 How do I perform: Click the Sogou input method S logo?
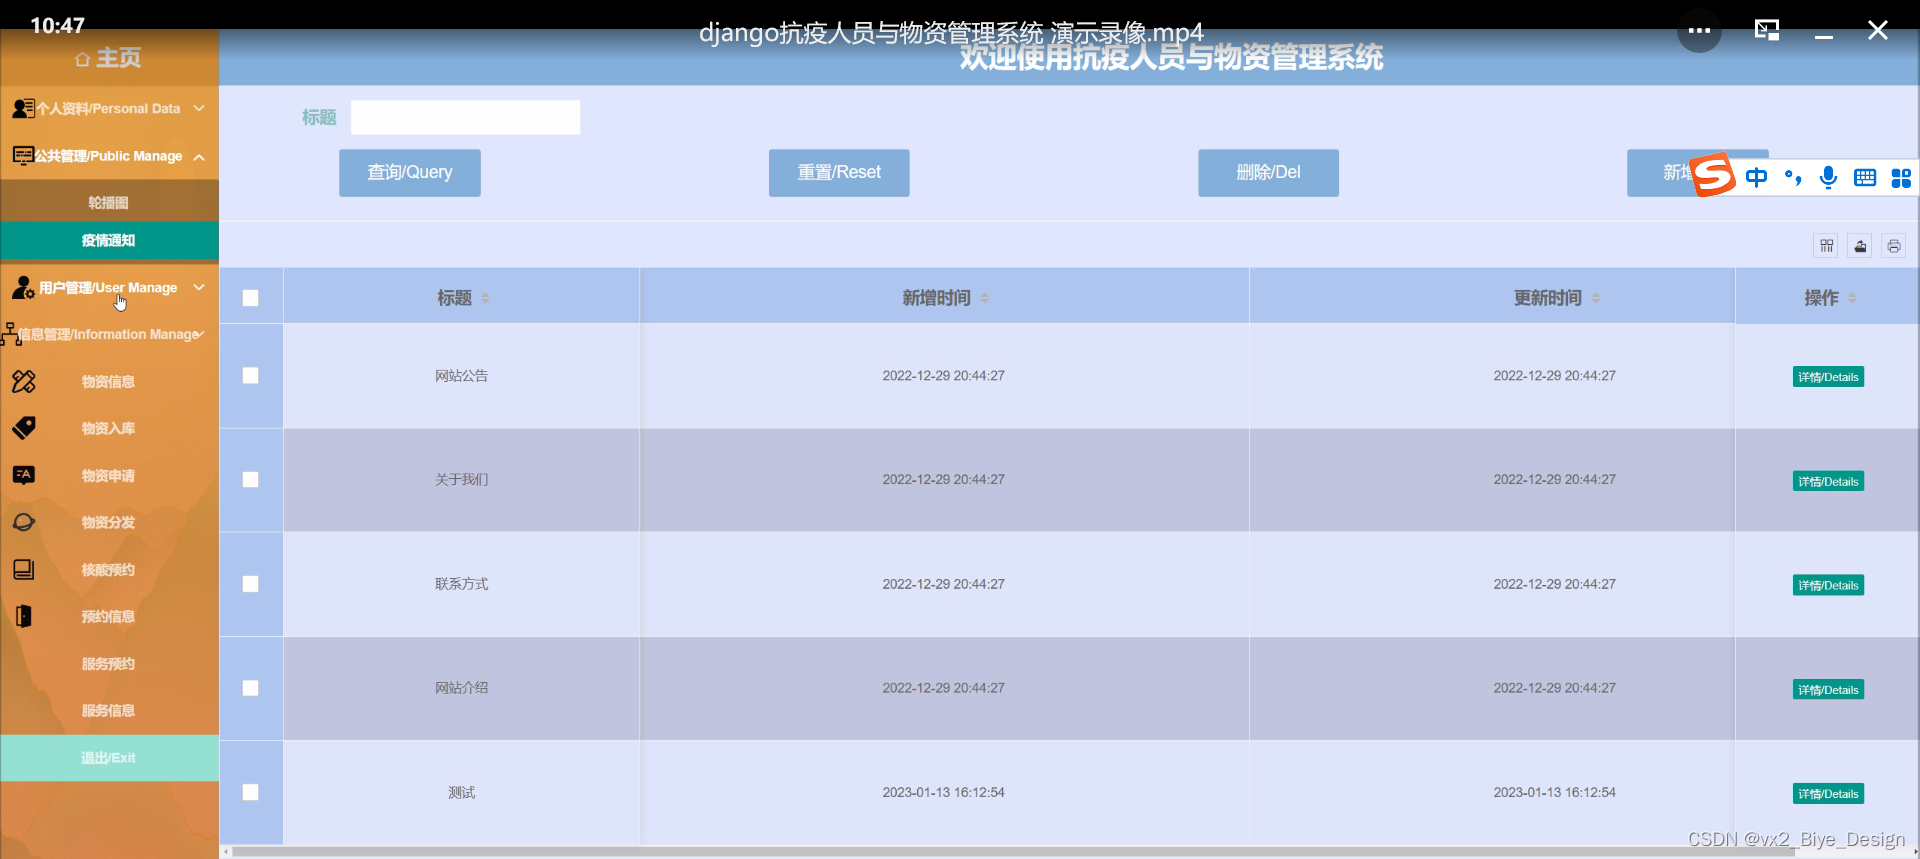tap(1713, 175)
